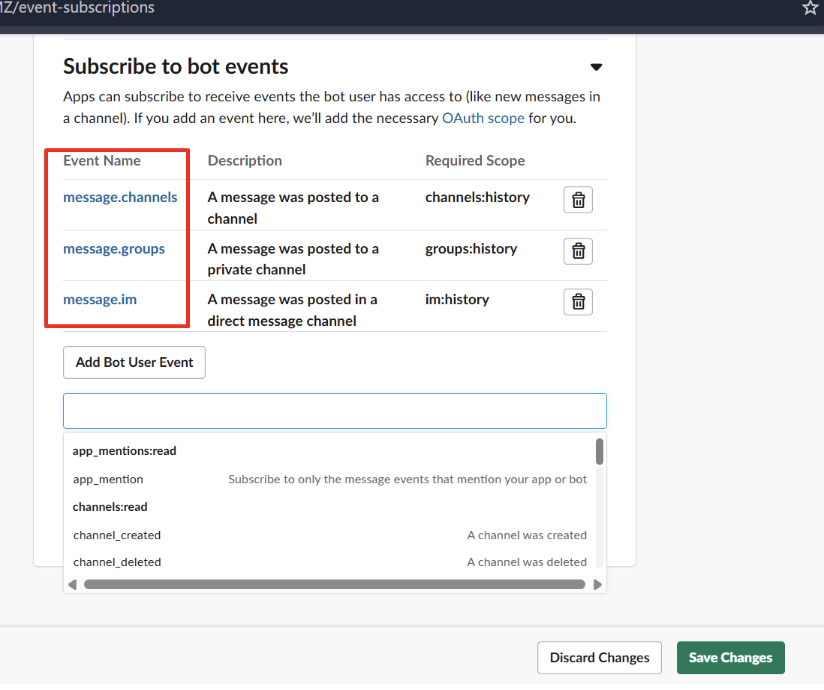This screenshot has width=824, height=690.
Task: Open the message.im event link
Action: 100,300
